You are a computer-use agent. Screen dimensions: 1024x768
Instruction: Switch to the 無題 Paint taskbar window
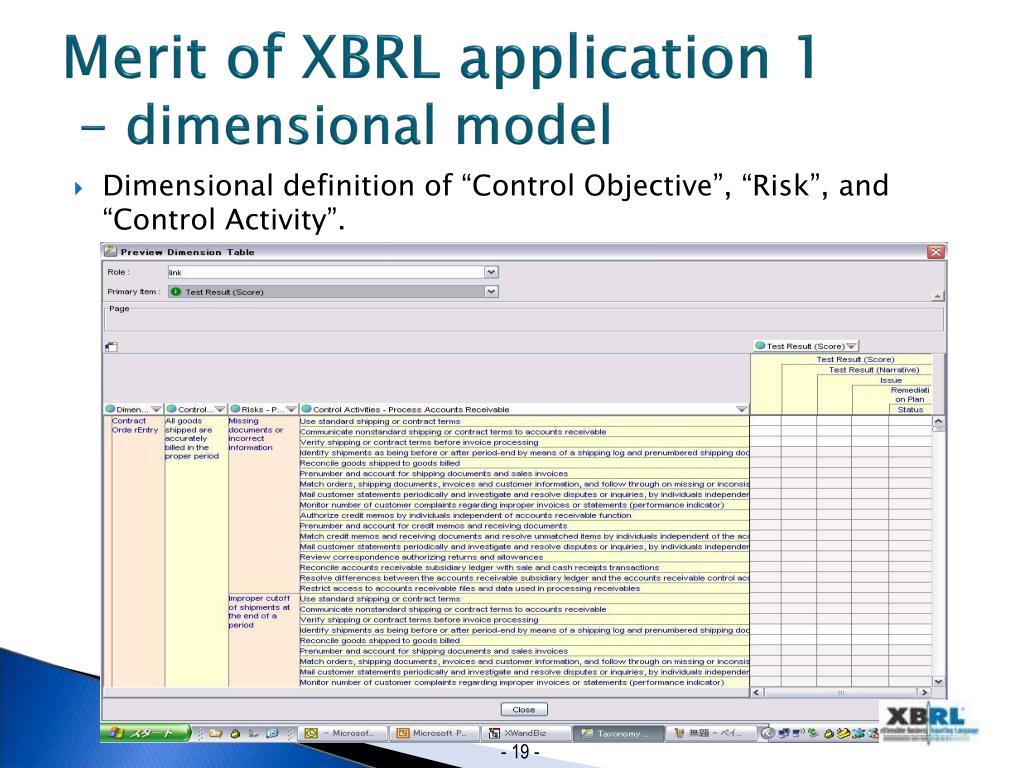pyautogui.click(x=710, y=733)
